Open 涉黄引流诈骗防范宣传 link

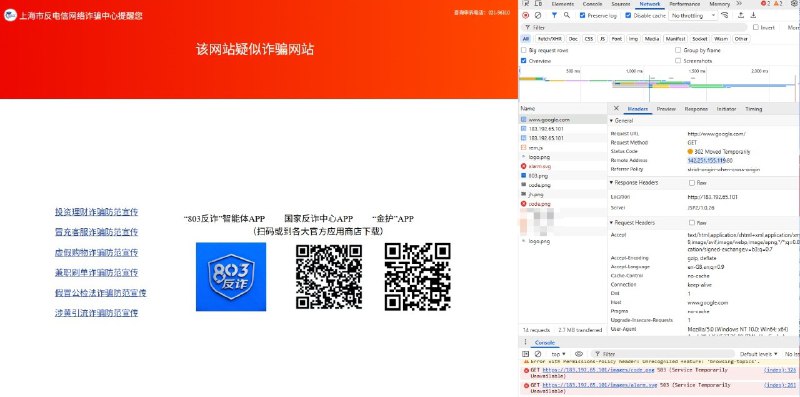pos(96,313)
